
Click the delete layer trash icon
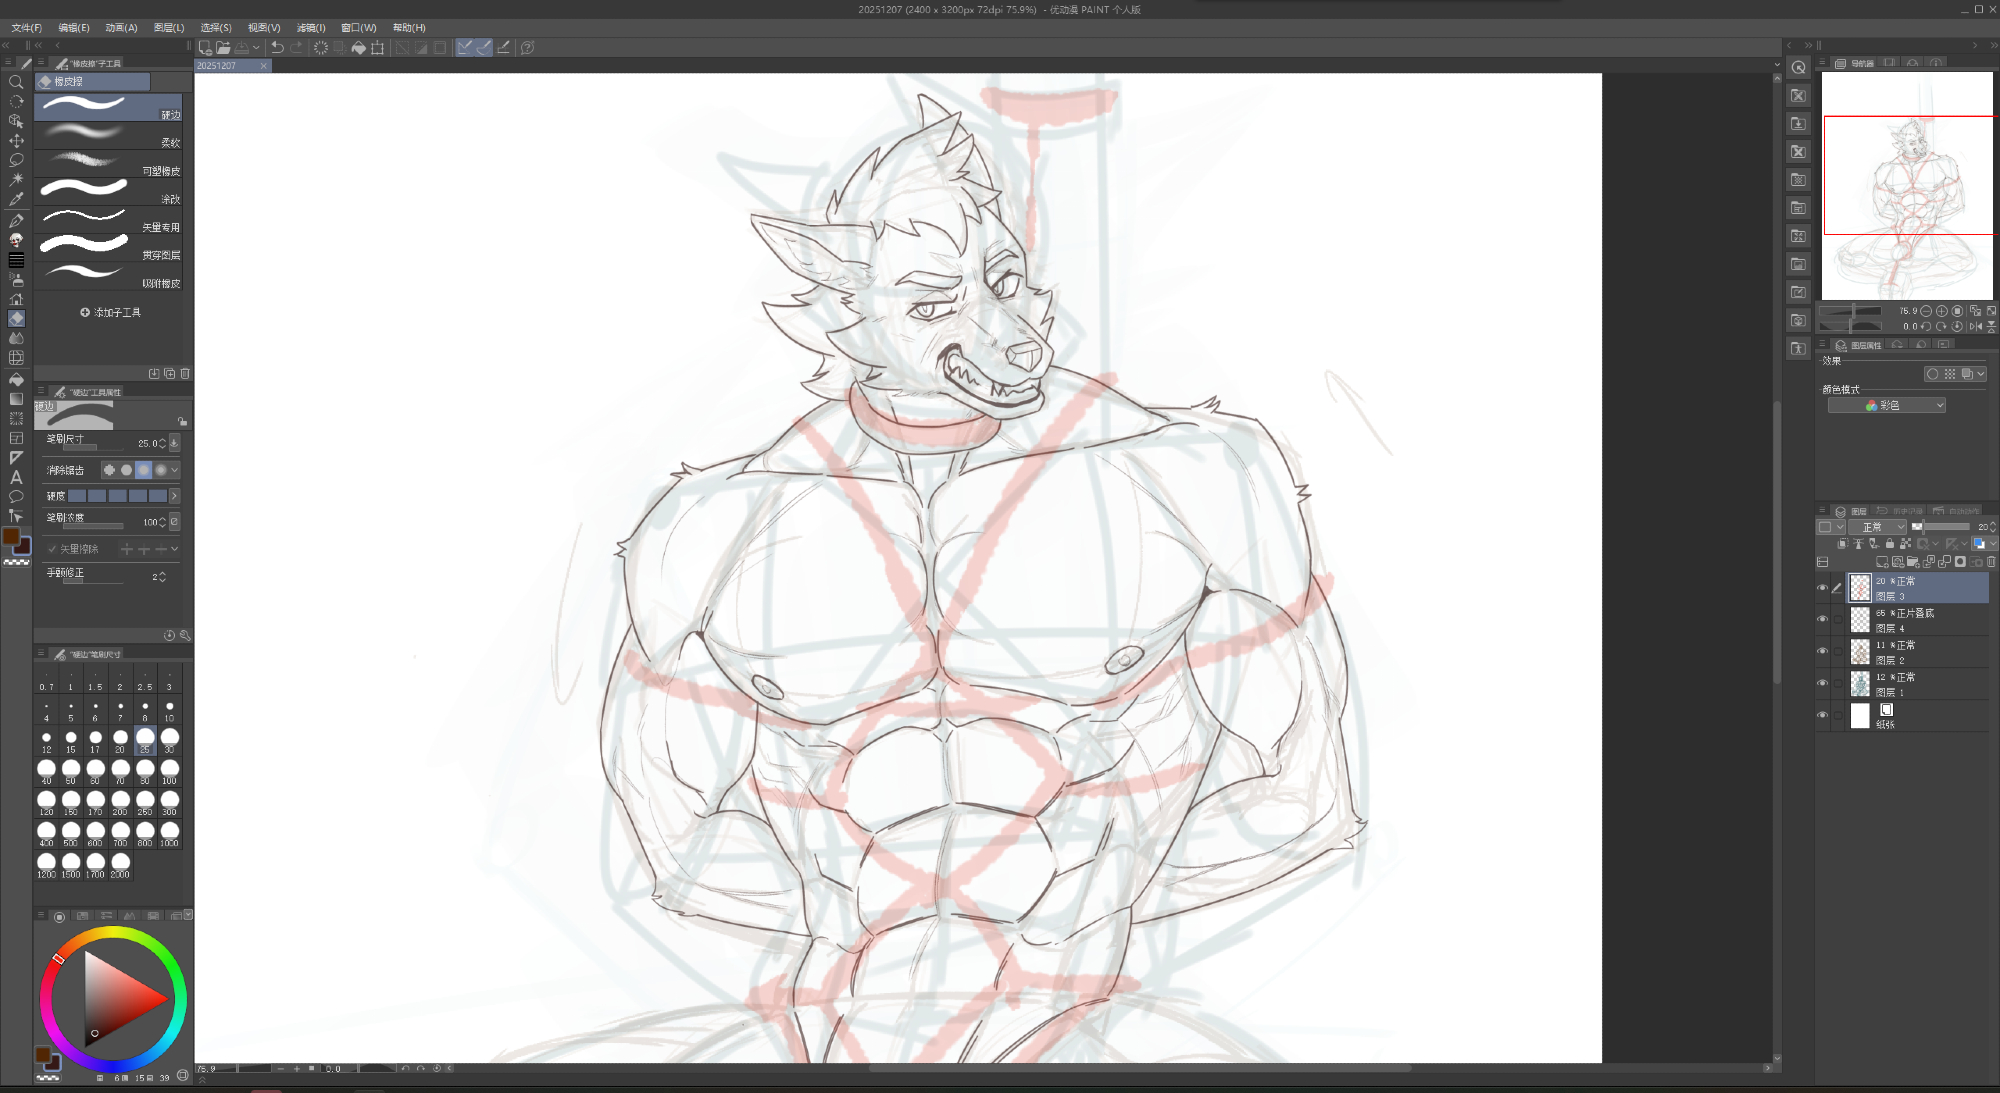(1991, 562)
